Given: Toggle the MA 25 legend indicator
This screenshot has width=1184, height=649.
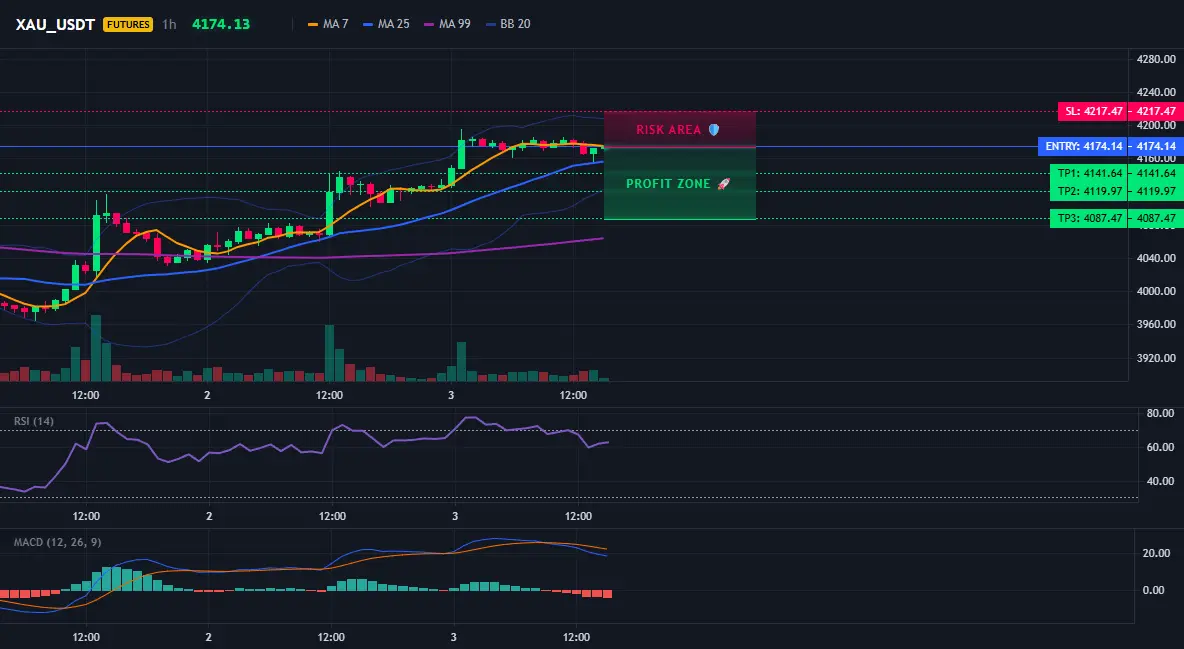Looking at the screenshot, I should tap(387, 24).
